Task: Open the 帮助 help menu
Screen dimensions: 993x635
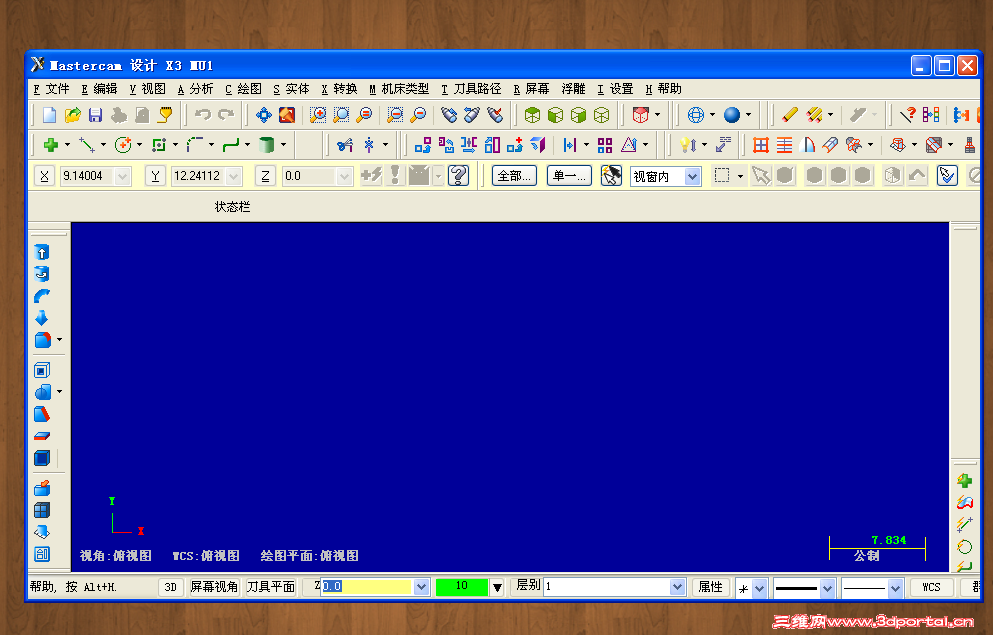Action: click(663, 89)
